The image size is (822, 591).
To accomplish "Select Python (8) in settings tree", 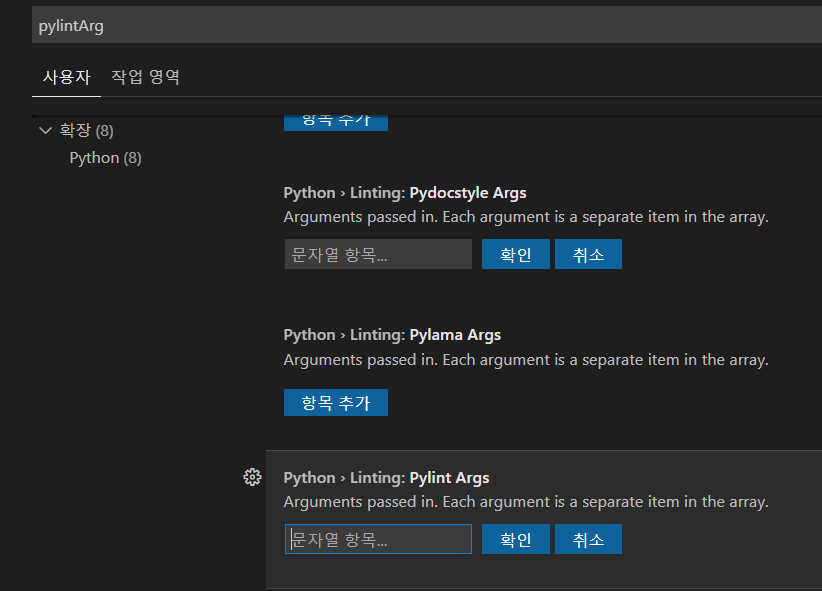I will 105,158.
